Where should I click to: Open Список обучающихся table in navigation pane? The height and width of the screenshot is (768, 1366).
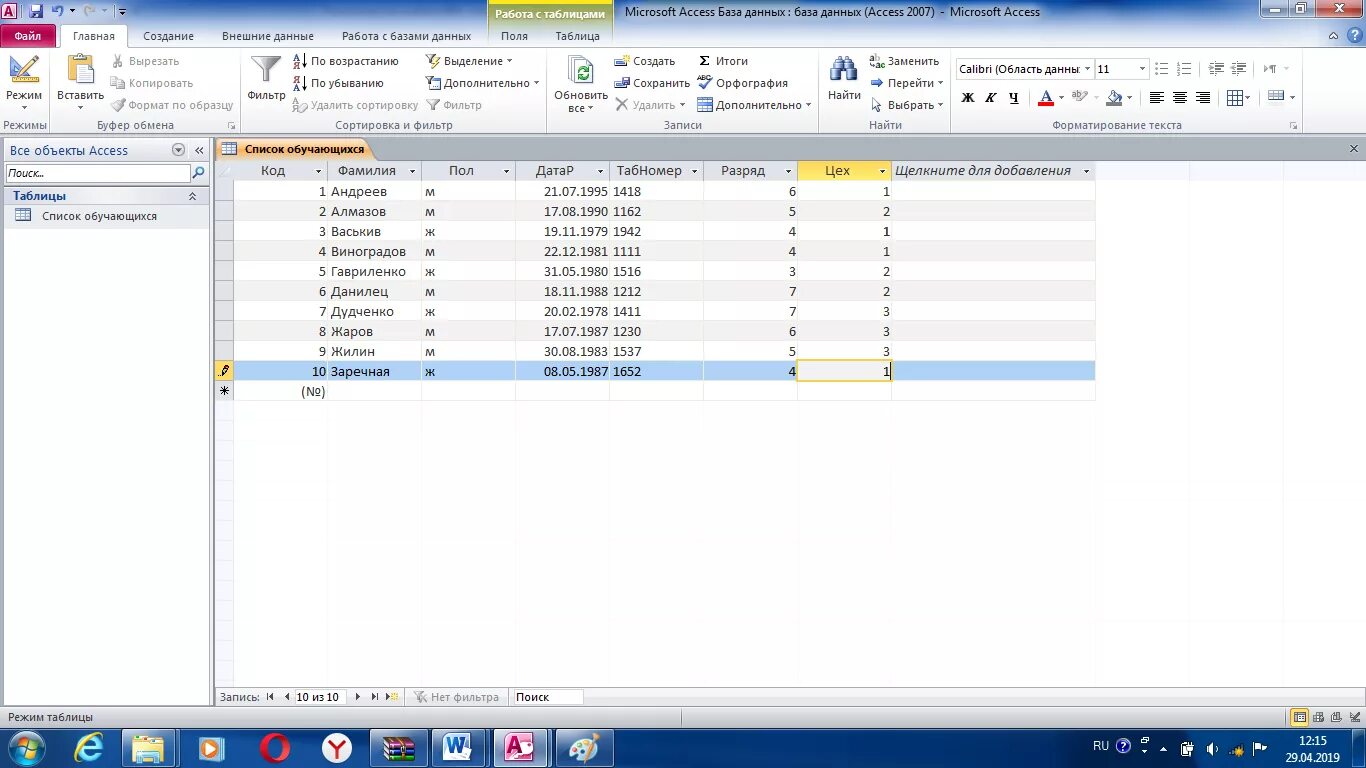(99, 216)
